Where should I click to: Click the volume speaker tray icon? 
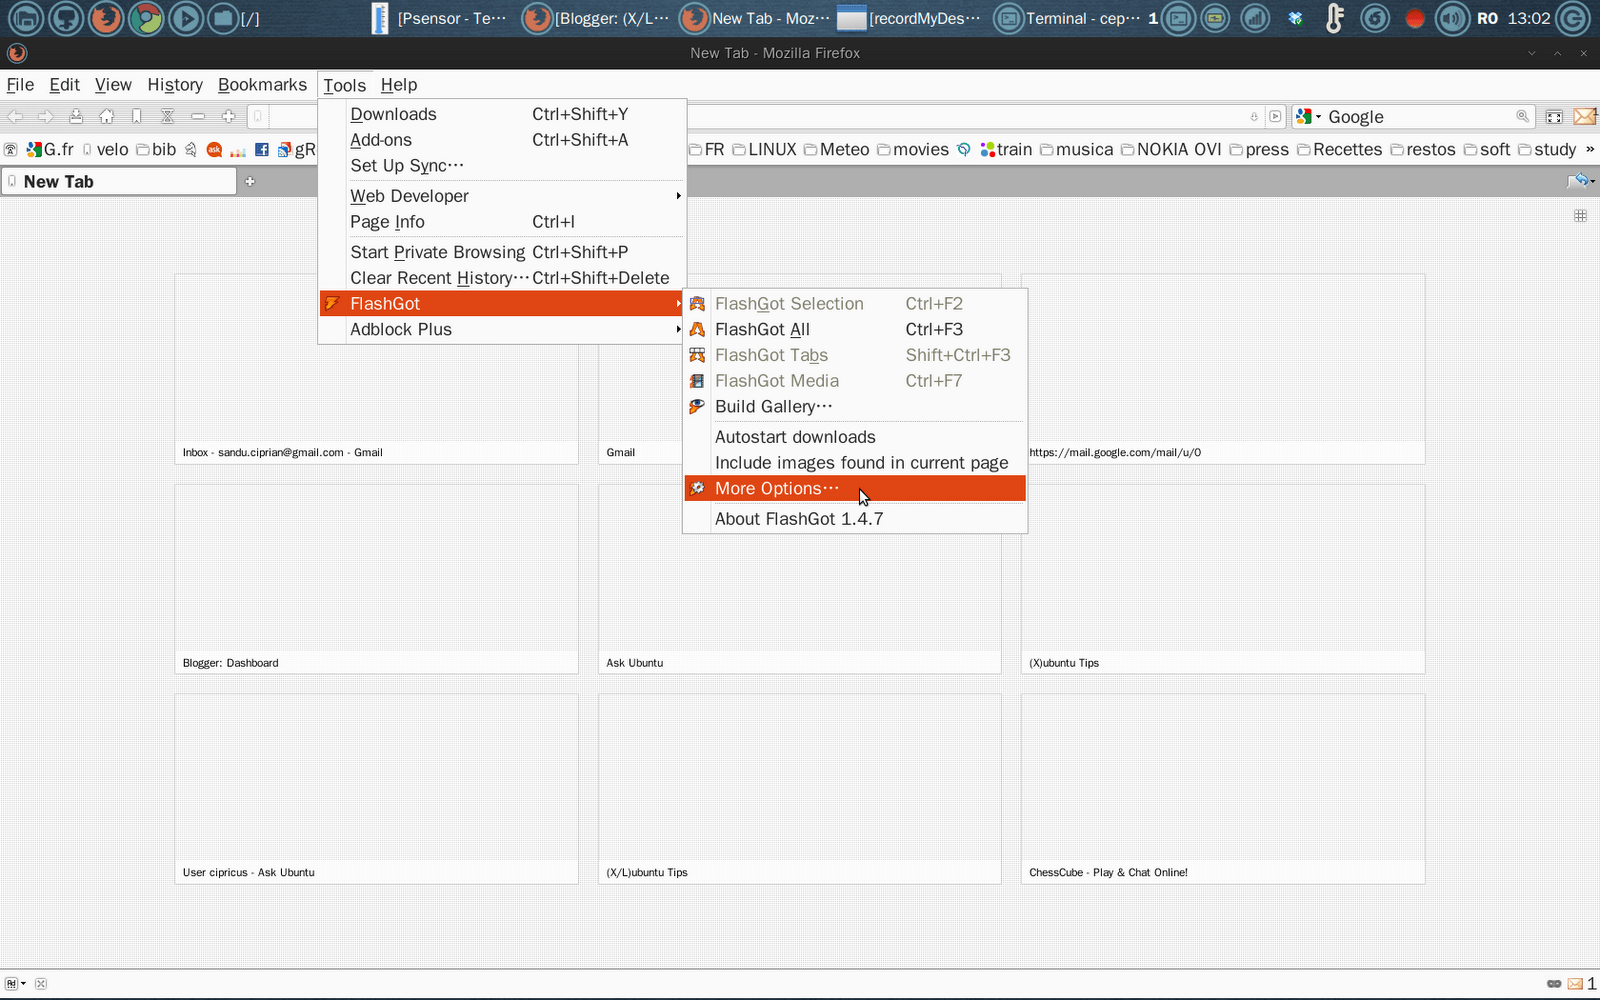click(1452, 18)
